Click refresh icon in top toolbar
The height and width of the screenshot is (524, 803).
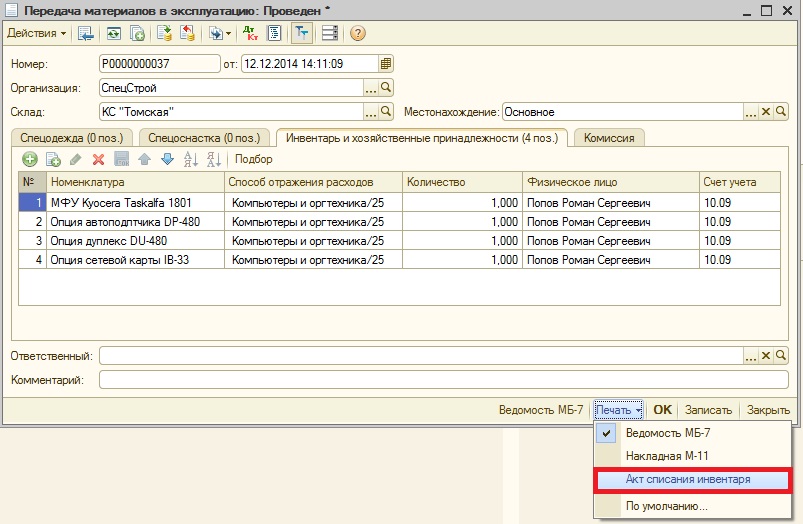(x=114, y=33)
